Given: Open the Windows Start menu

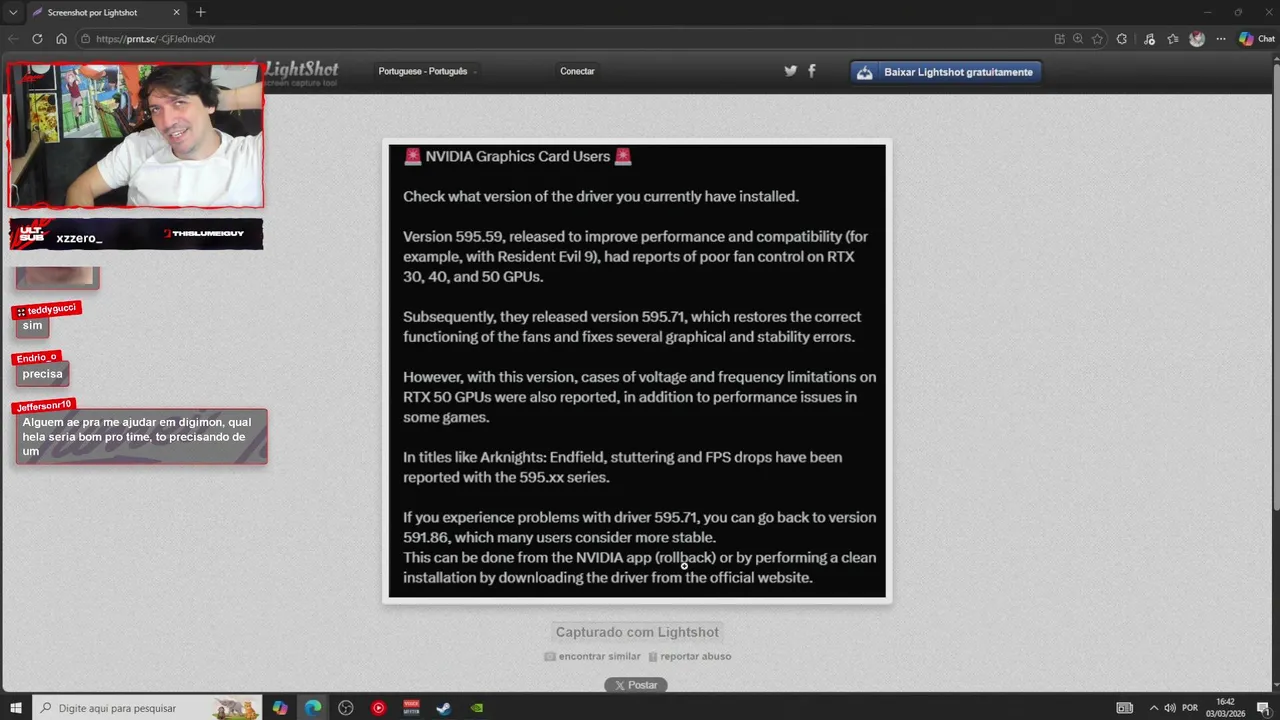Looking at the screenshot, I should point(16,708).
